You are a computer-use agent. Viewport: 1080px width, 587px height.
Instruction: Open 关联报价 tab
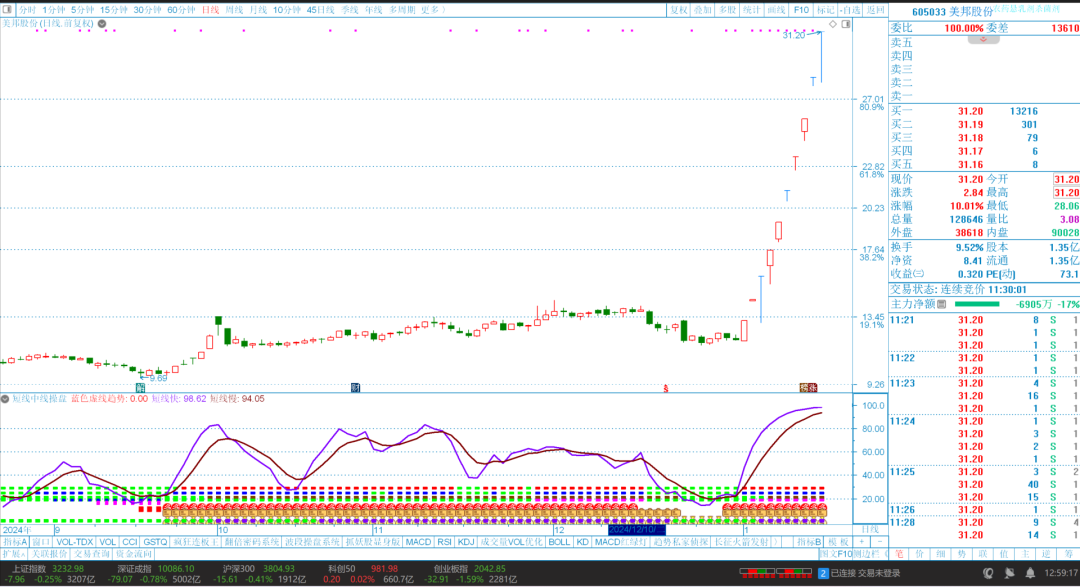coord(50,554)
